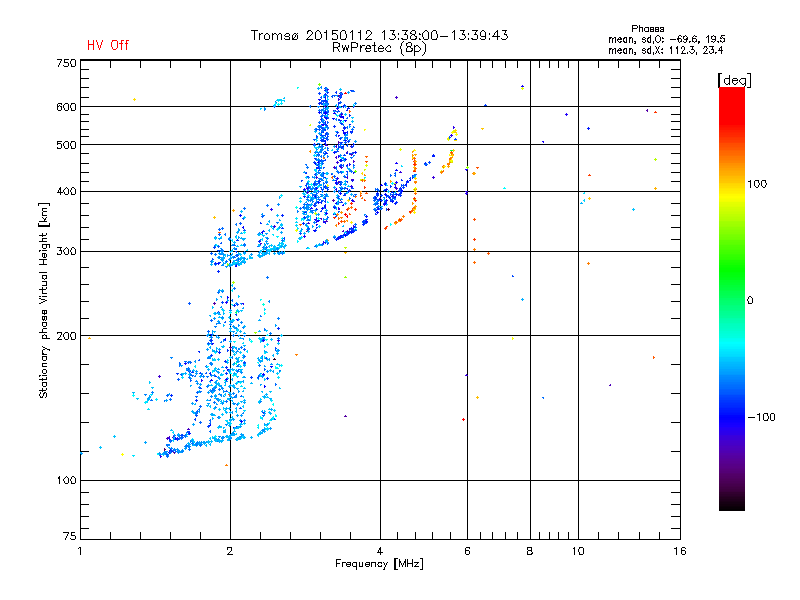Screen dimensions: 800x600
Task: Click the colorbar tick label "-100"
Action: point(761,417)
